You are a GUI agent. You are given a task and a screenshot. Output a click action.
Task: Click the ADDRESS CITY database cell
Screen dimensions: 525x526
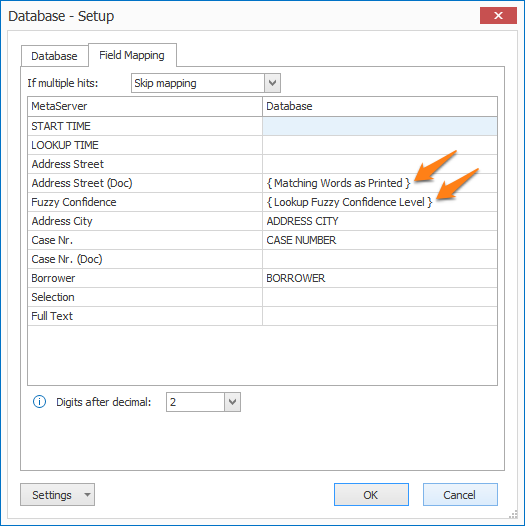tap(380, 221)
